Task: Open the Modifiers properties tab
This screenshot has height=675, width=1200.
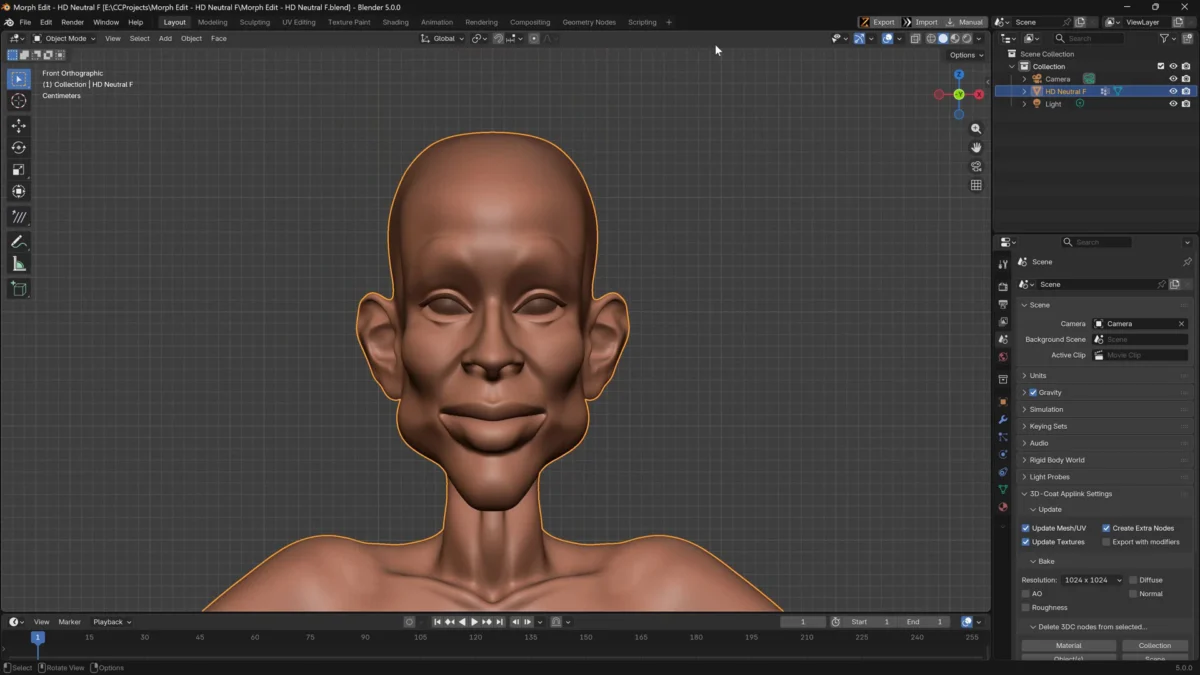Action: (1003, 420)
